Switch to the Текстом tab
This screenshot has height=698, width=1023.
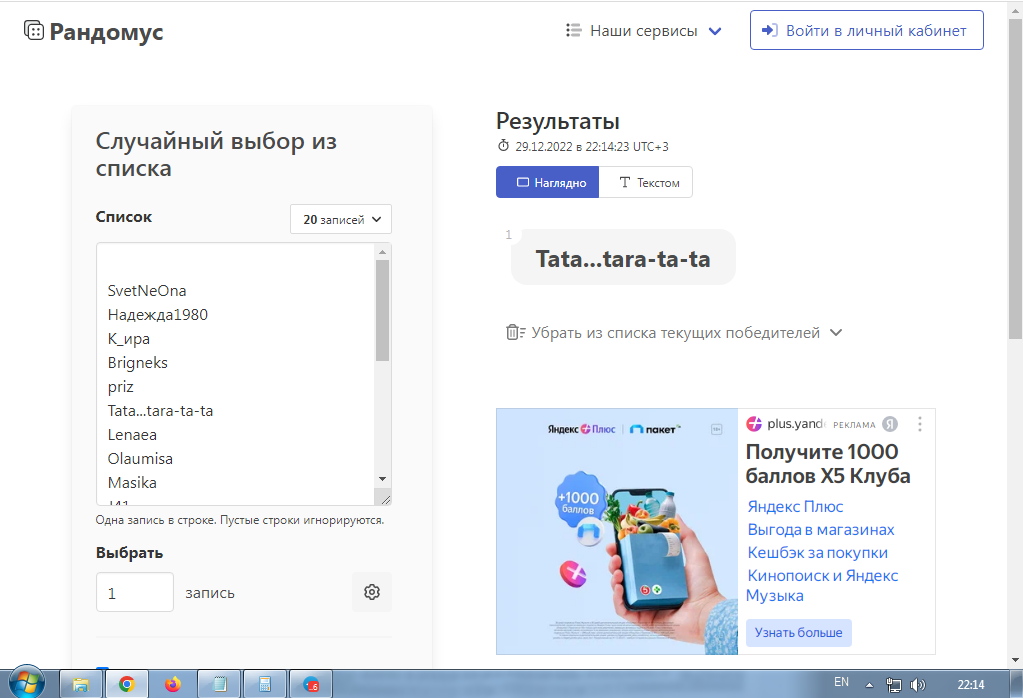coord(646,182)
